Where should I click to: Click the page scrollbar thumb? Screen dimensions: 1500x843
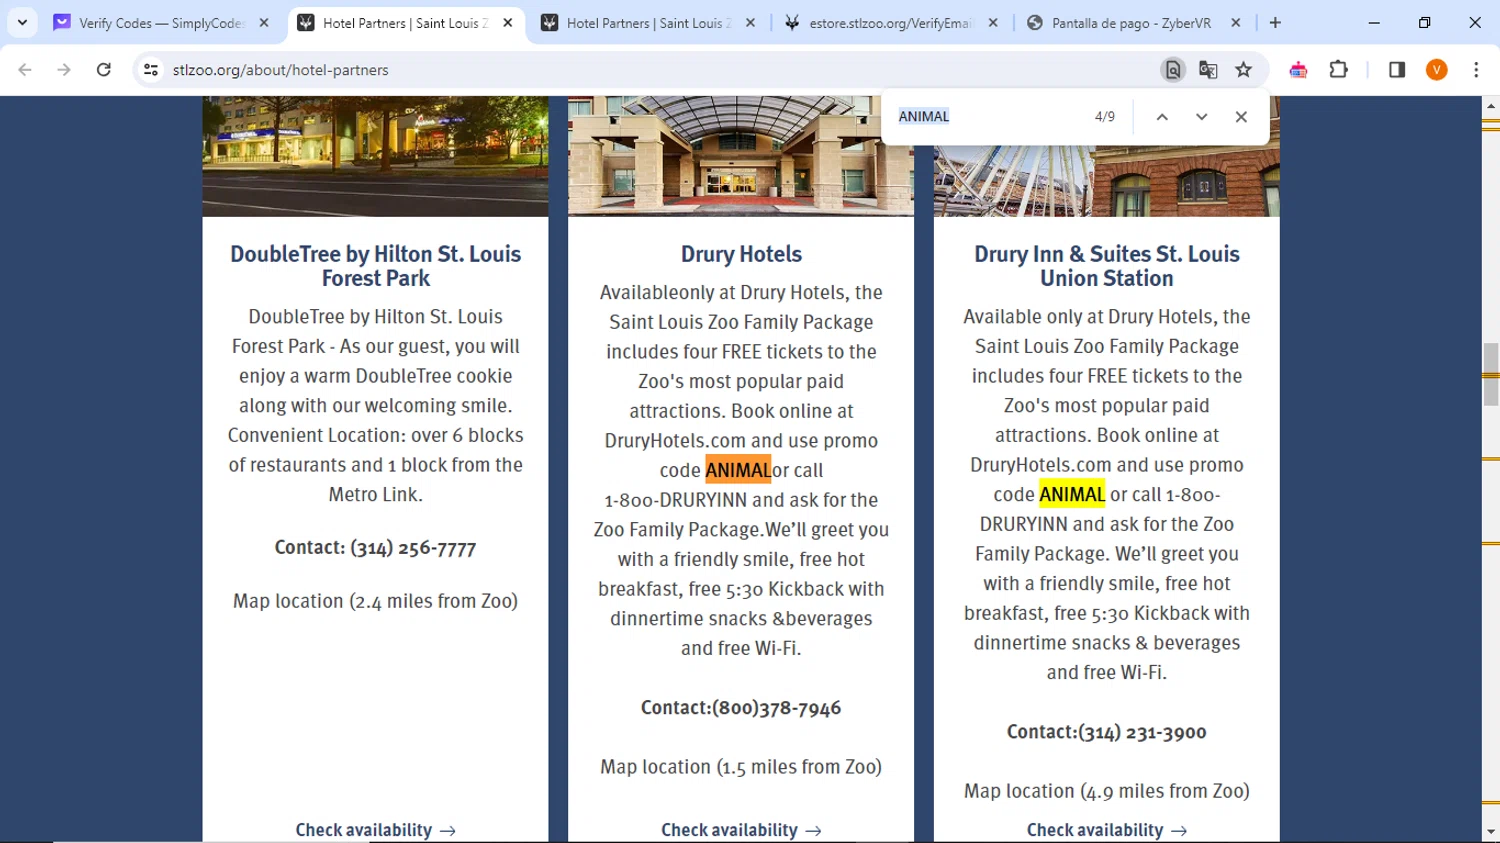tap(1491, 374)
